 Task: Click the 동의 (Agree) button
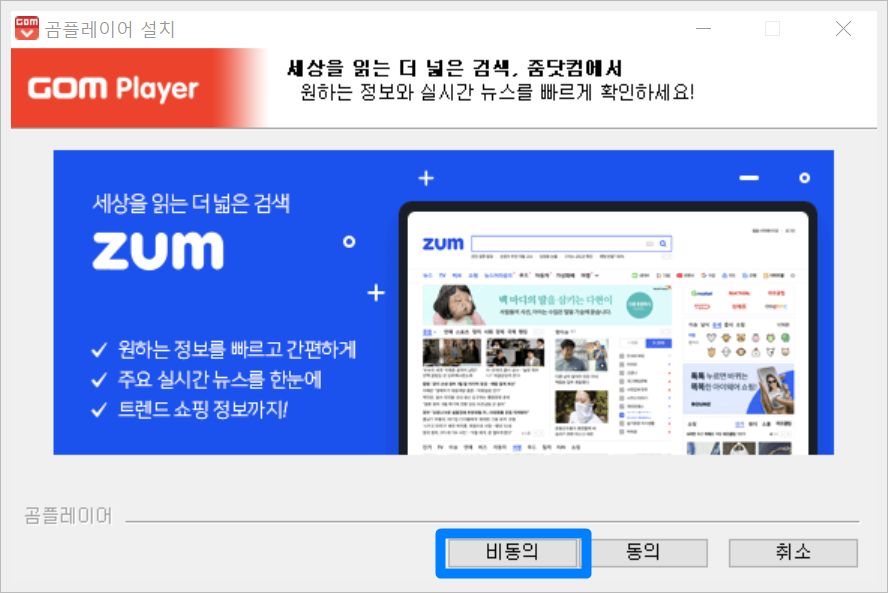[x=643, y=552]
